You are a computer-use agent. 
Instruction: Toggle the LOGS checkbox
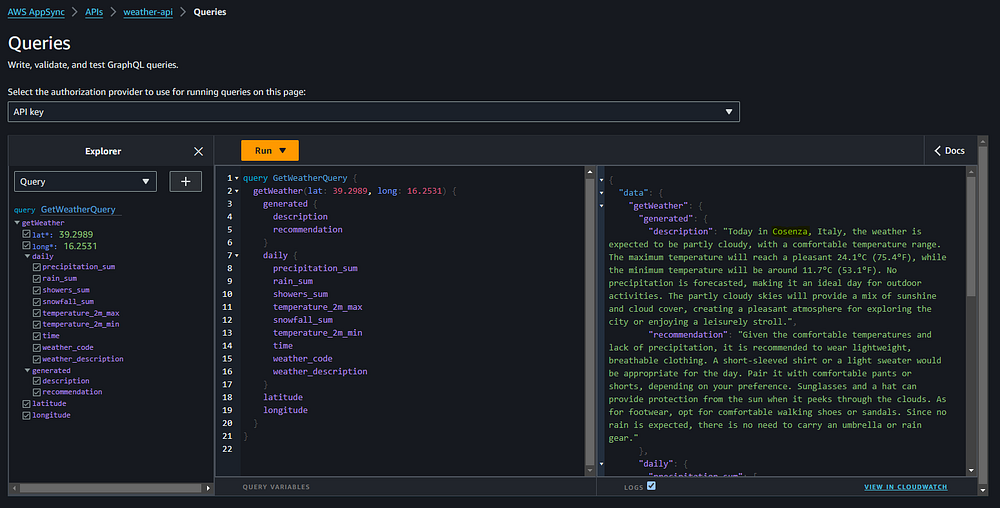tap(651, 486)
